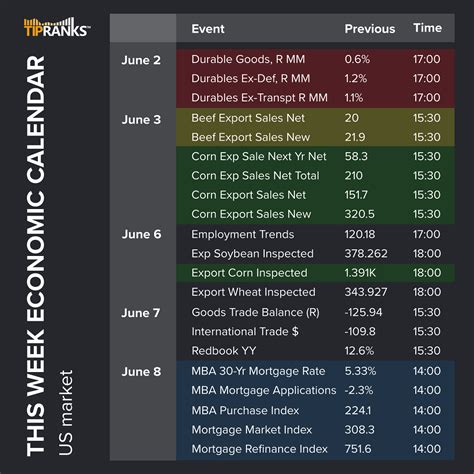This screenshot has width=474, height=474.
Task: Open the MBA 30-Yr Mortgage Rate event
Action: click(x=258, y=371)
